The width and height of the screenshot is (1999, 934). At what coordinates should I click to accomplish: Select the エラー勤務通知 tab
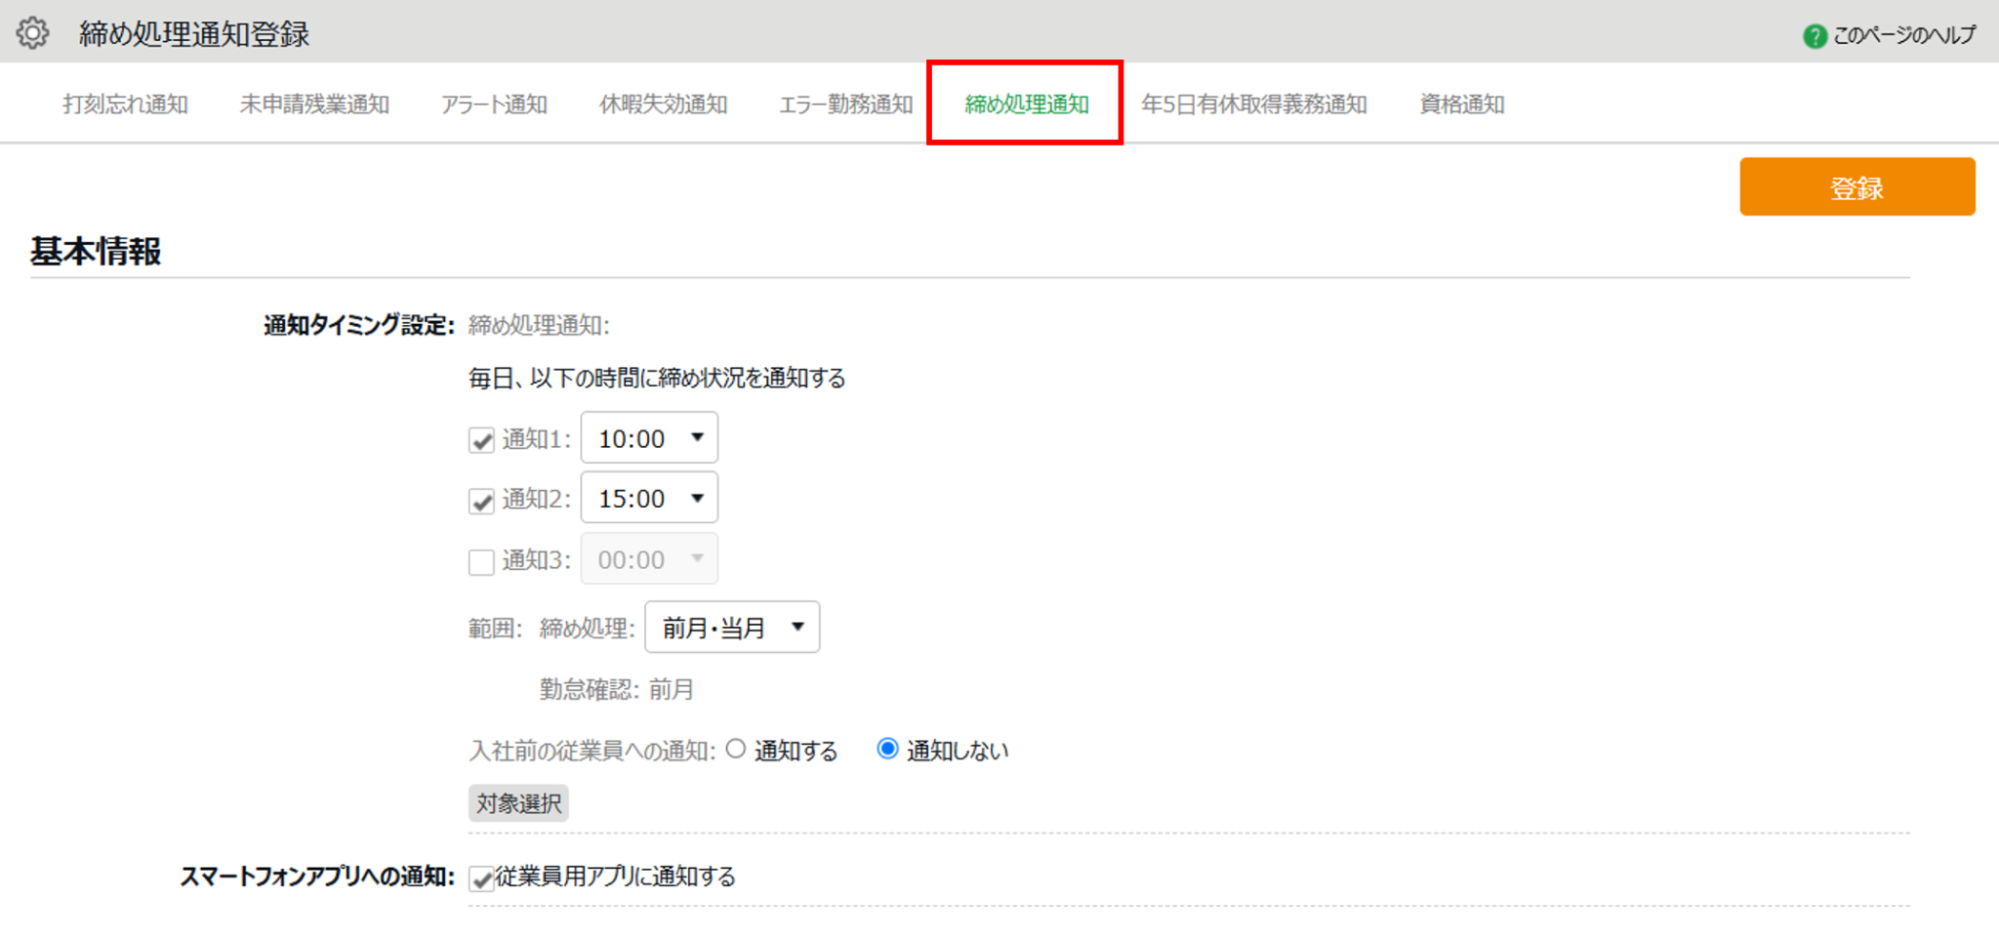846,104
